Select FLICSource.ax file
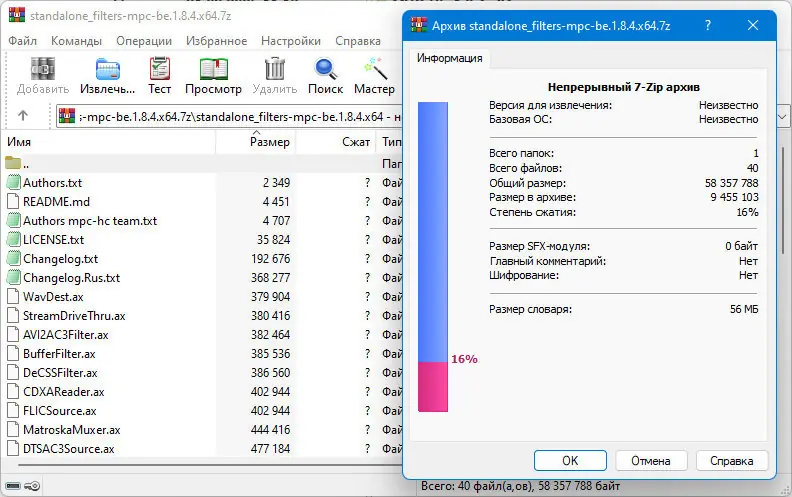 (60, 411)
